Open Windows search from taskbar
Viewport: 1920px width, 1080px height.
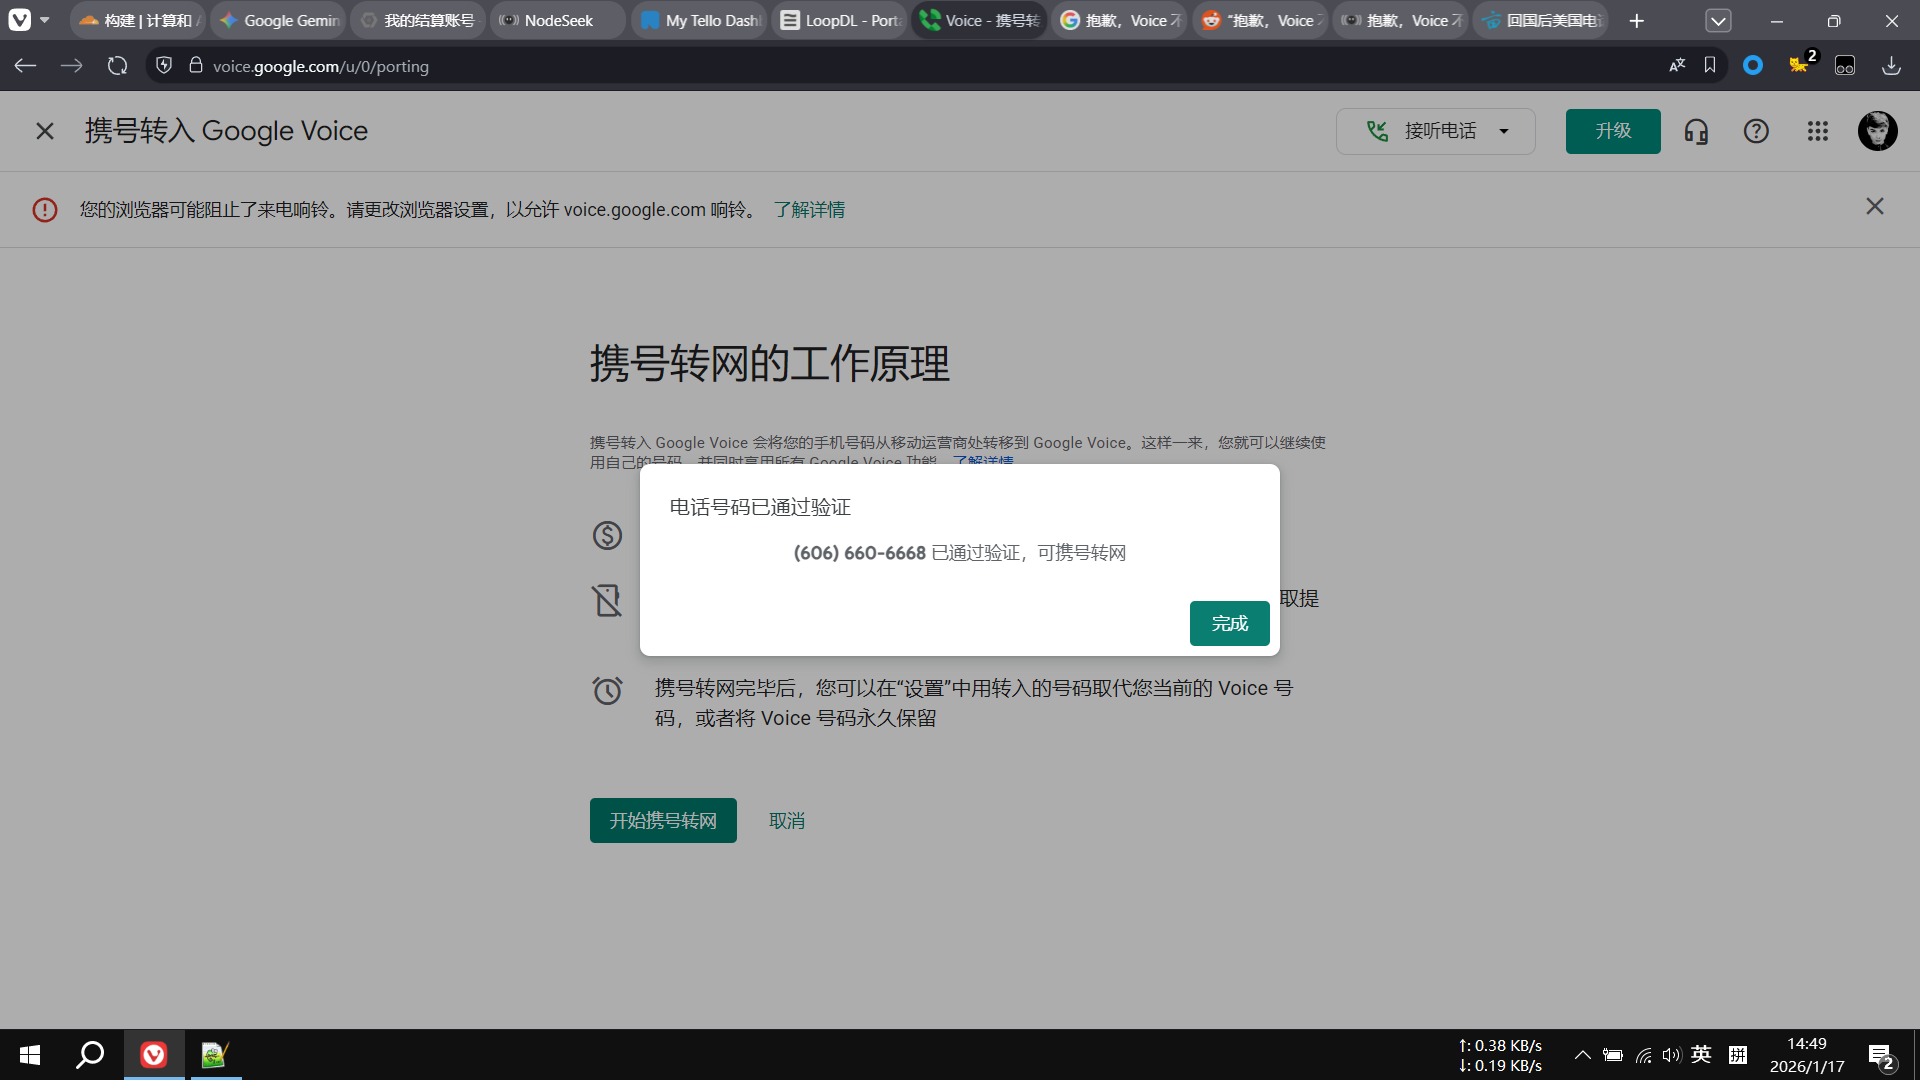pyautogui.click(x=90, y=1055)
